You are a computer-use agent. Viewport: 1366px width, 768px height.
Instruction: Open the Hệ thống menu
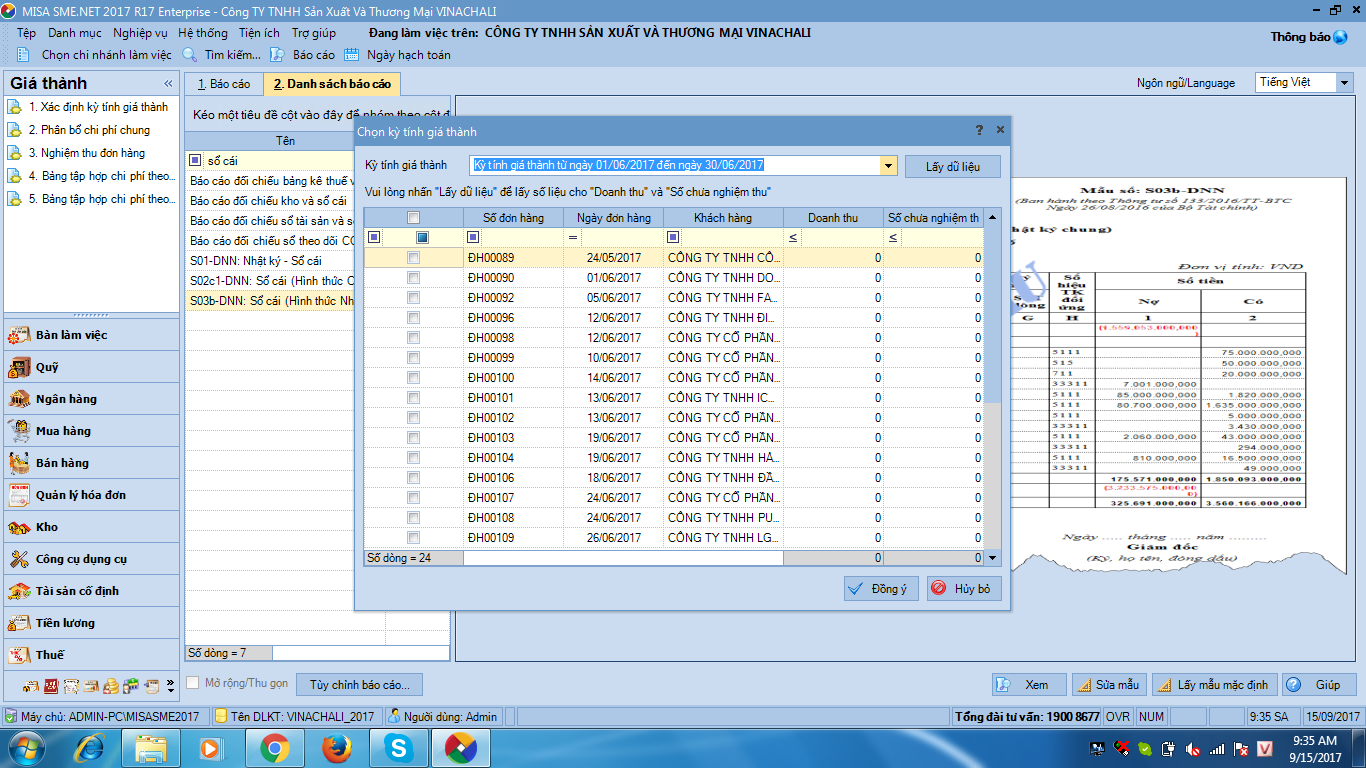tap(203, 33)
